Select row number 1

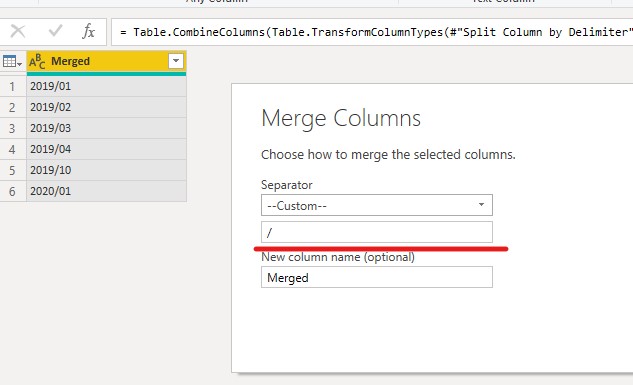(x=13, y=86)
